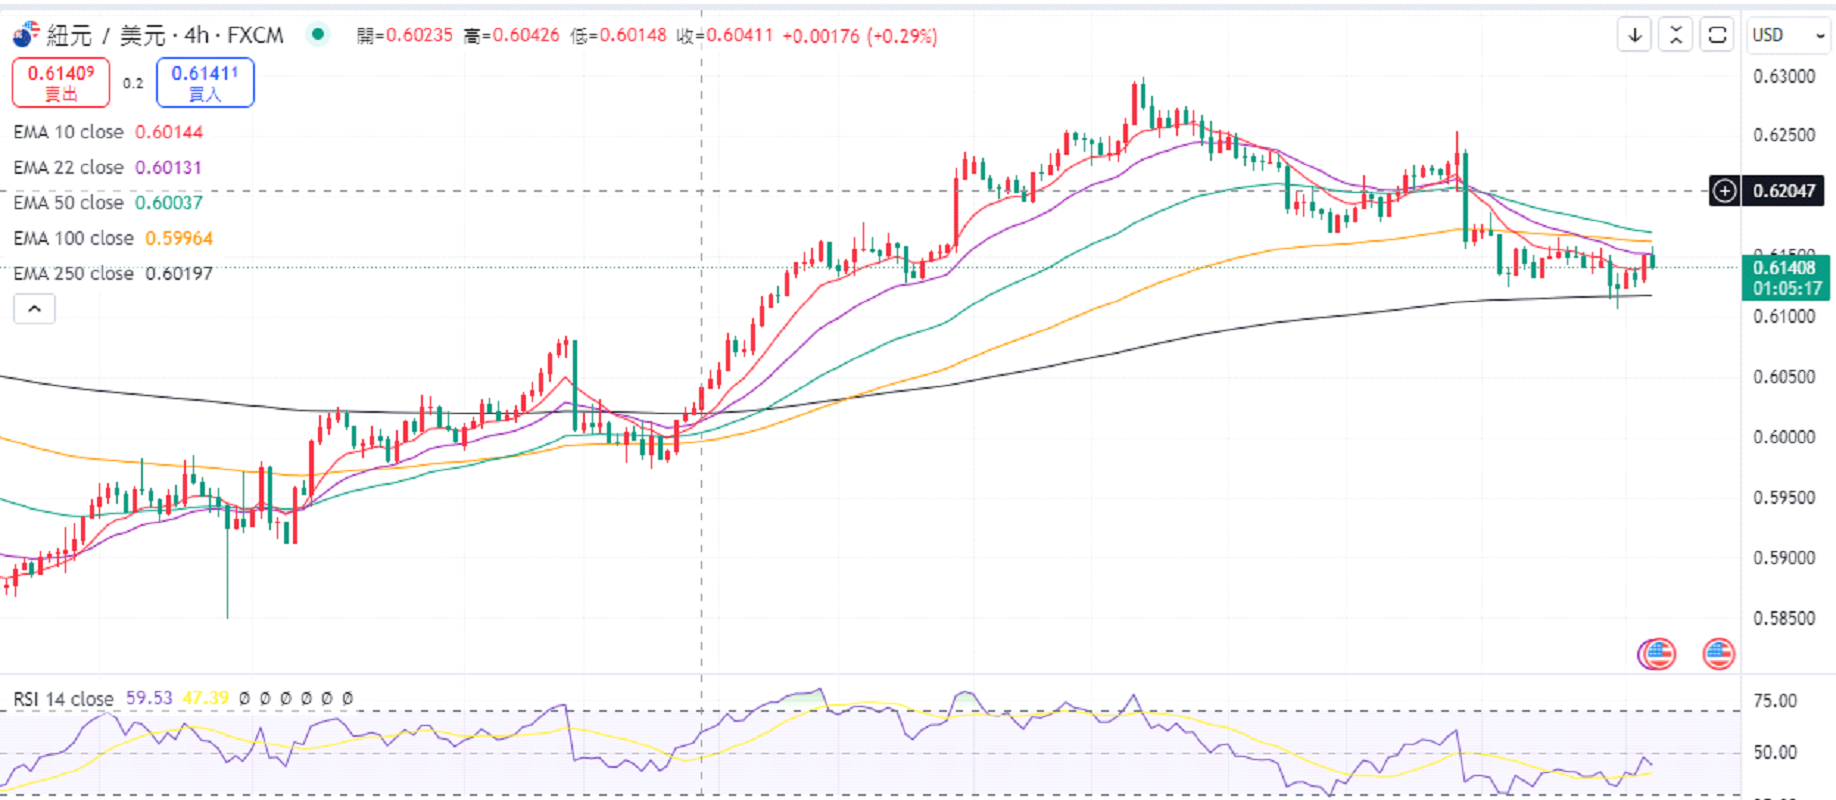The image size is (1836, 800).
Task: Open the USD currency dropdown
Action: coord(1788,35)
